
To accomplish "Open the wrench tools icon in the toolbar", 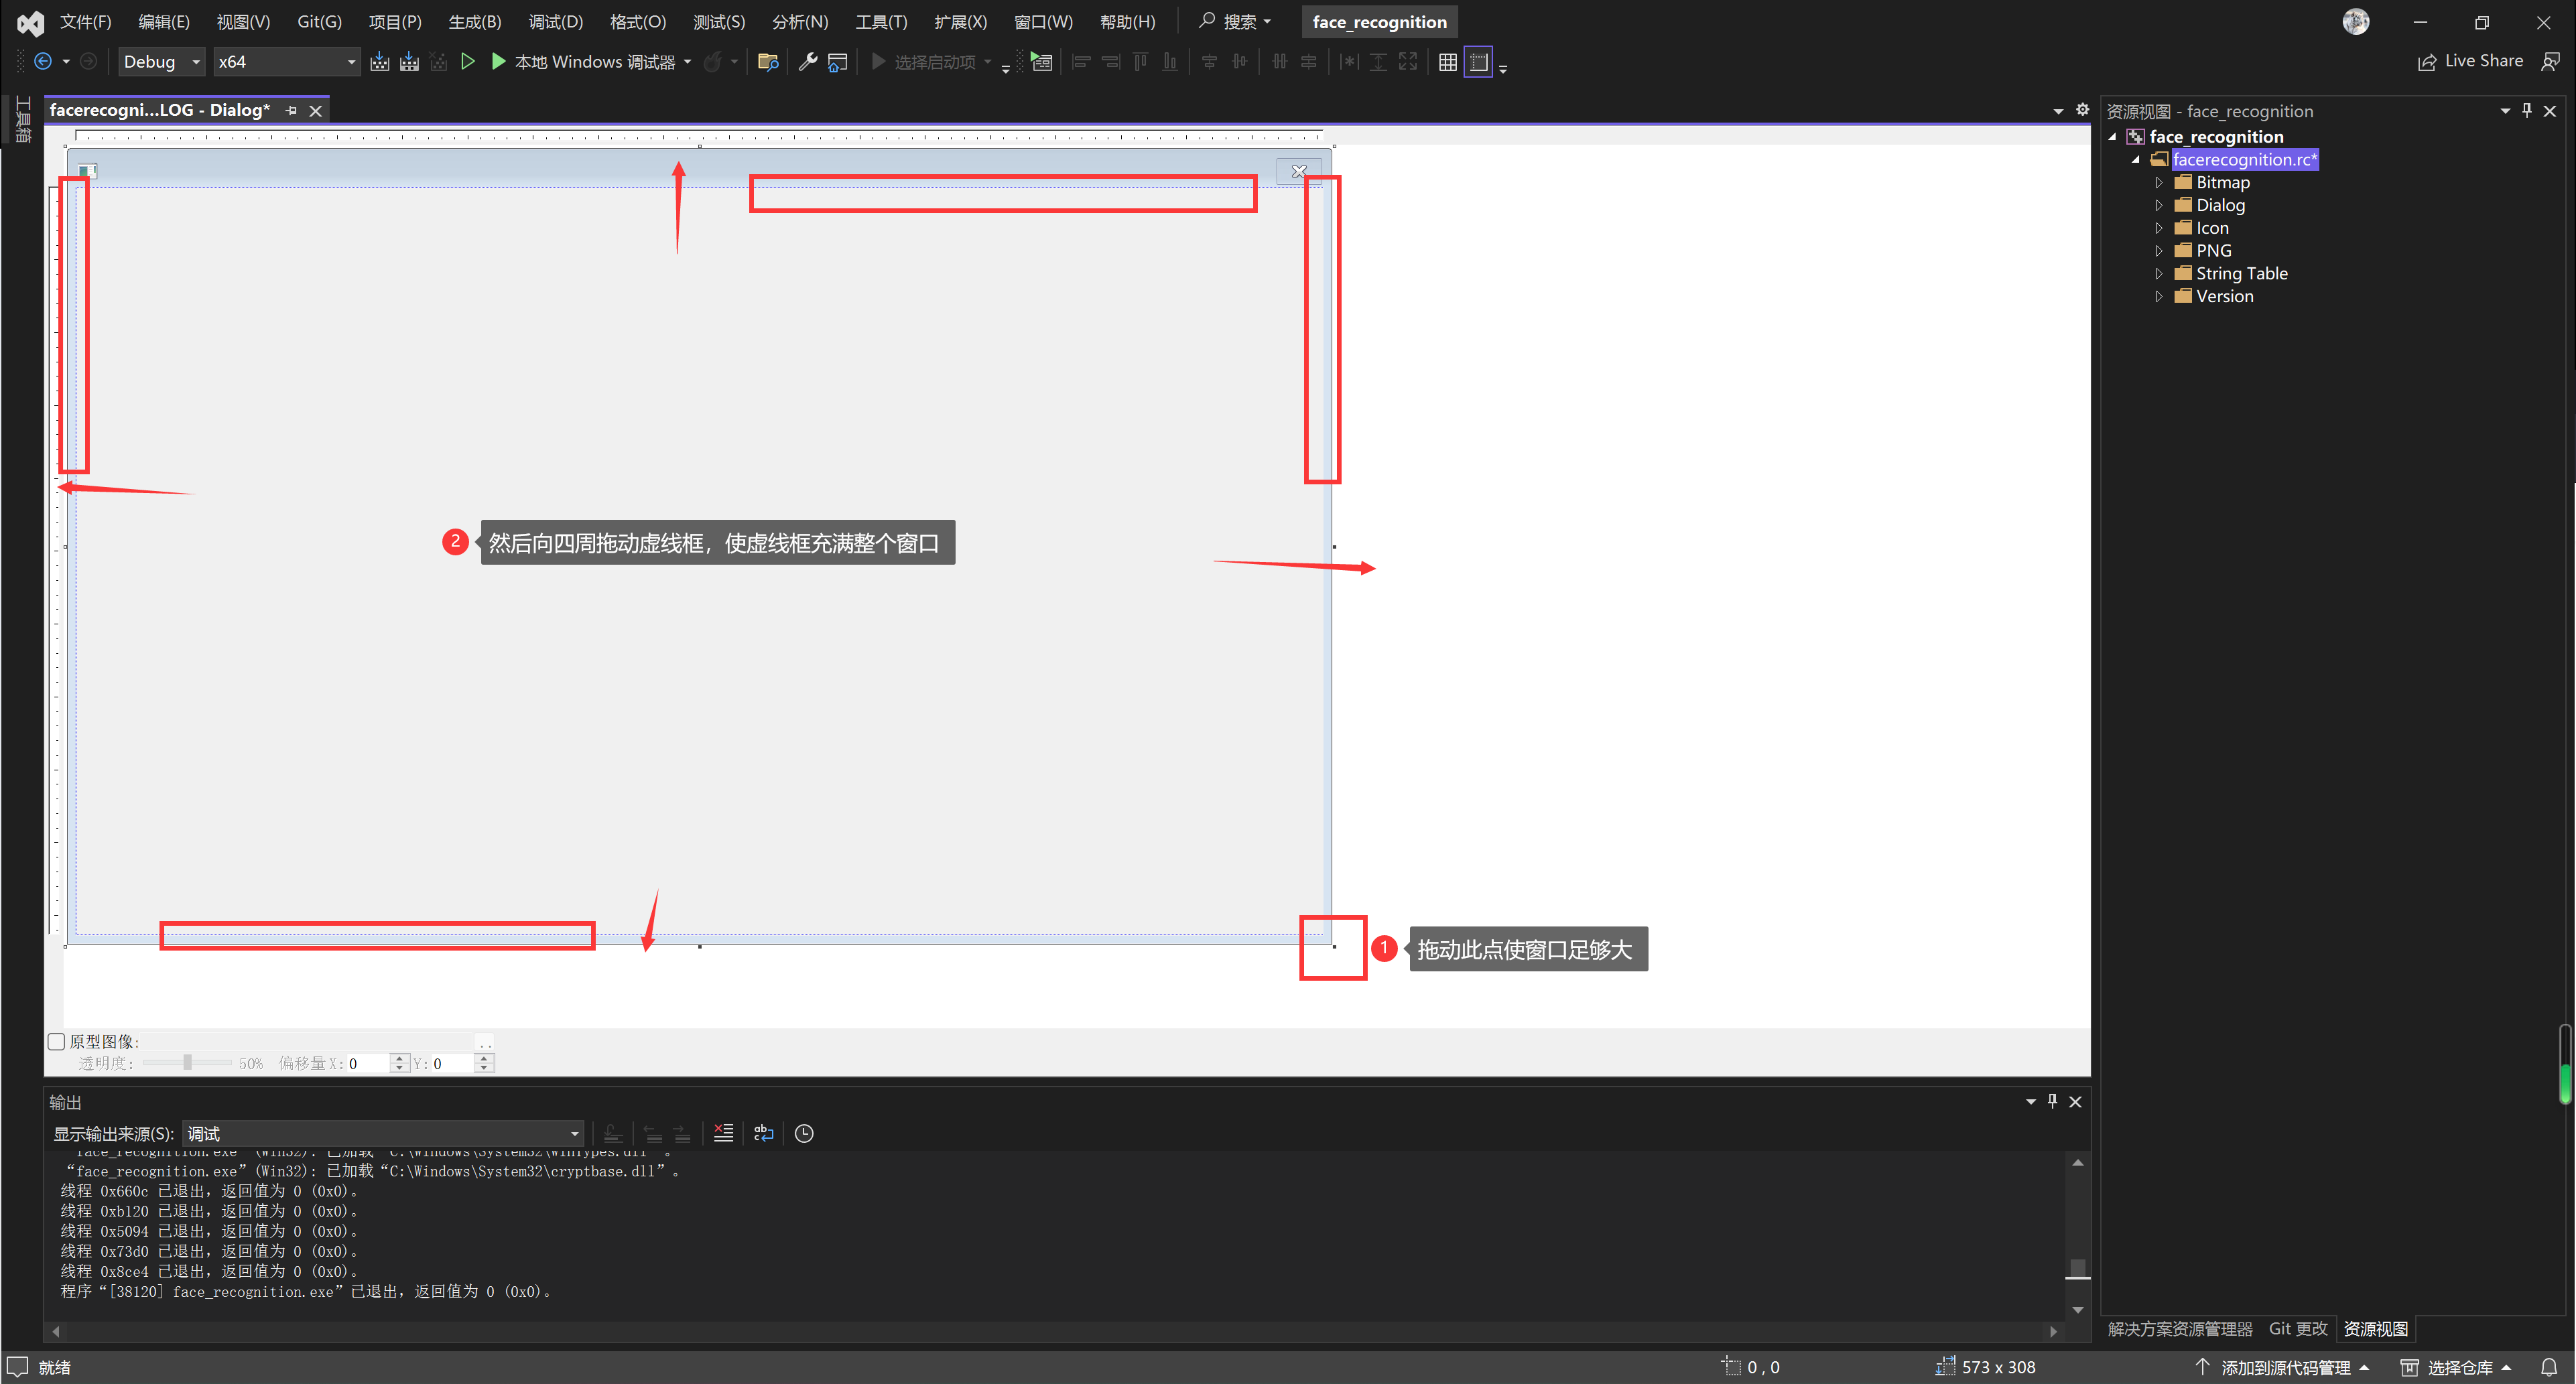I will (807, 62).
